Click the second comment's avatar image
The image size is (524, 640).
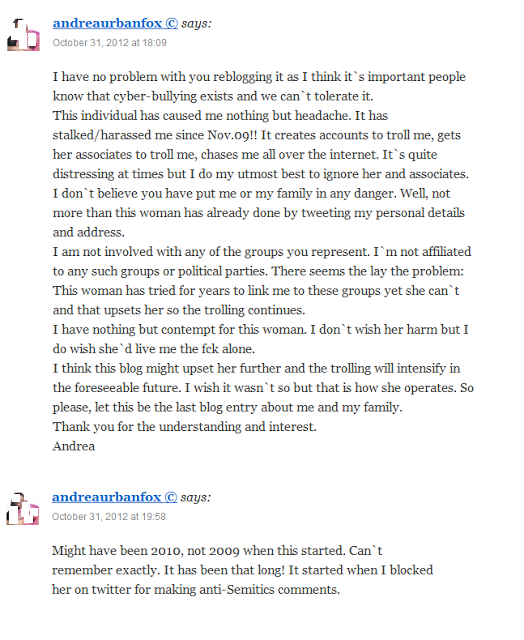coord(23,509)
